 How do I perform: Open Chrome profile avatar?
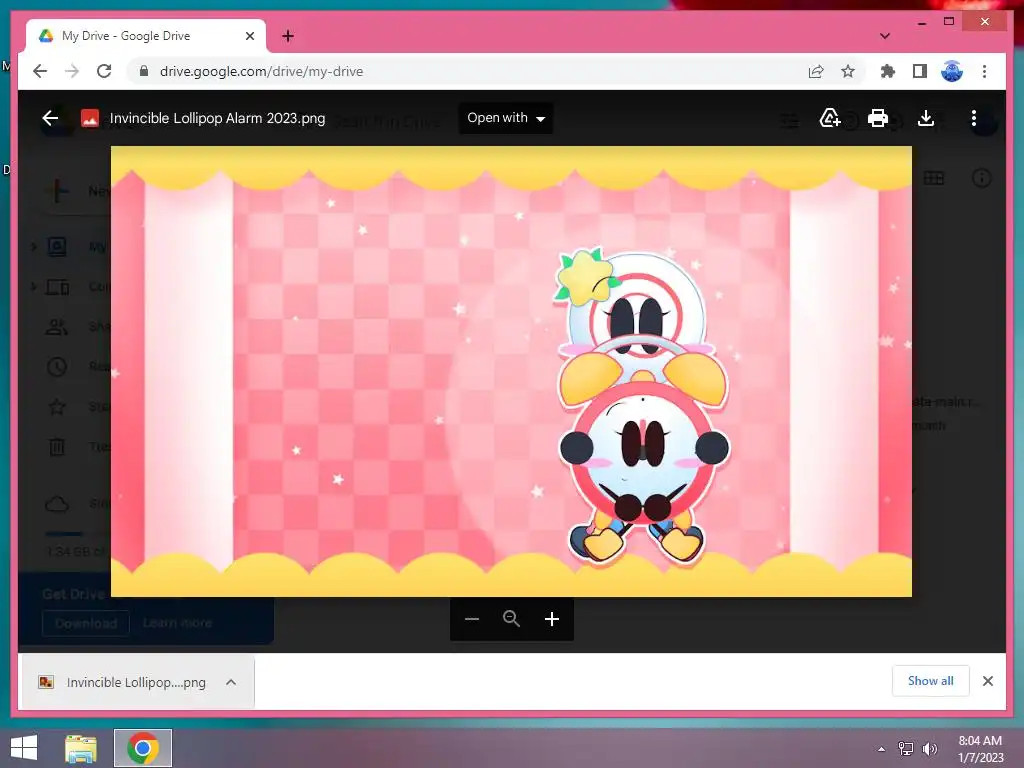[952, 71]
